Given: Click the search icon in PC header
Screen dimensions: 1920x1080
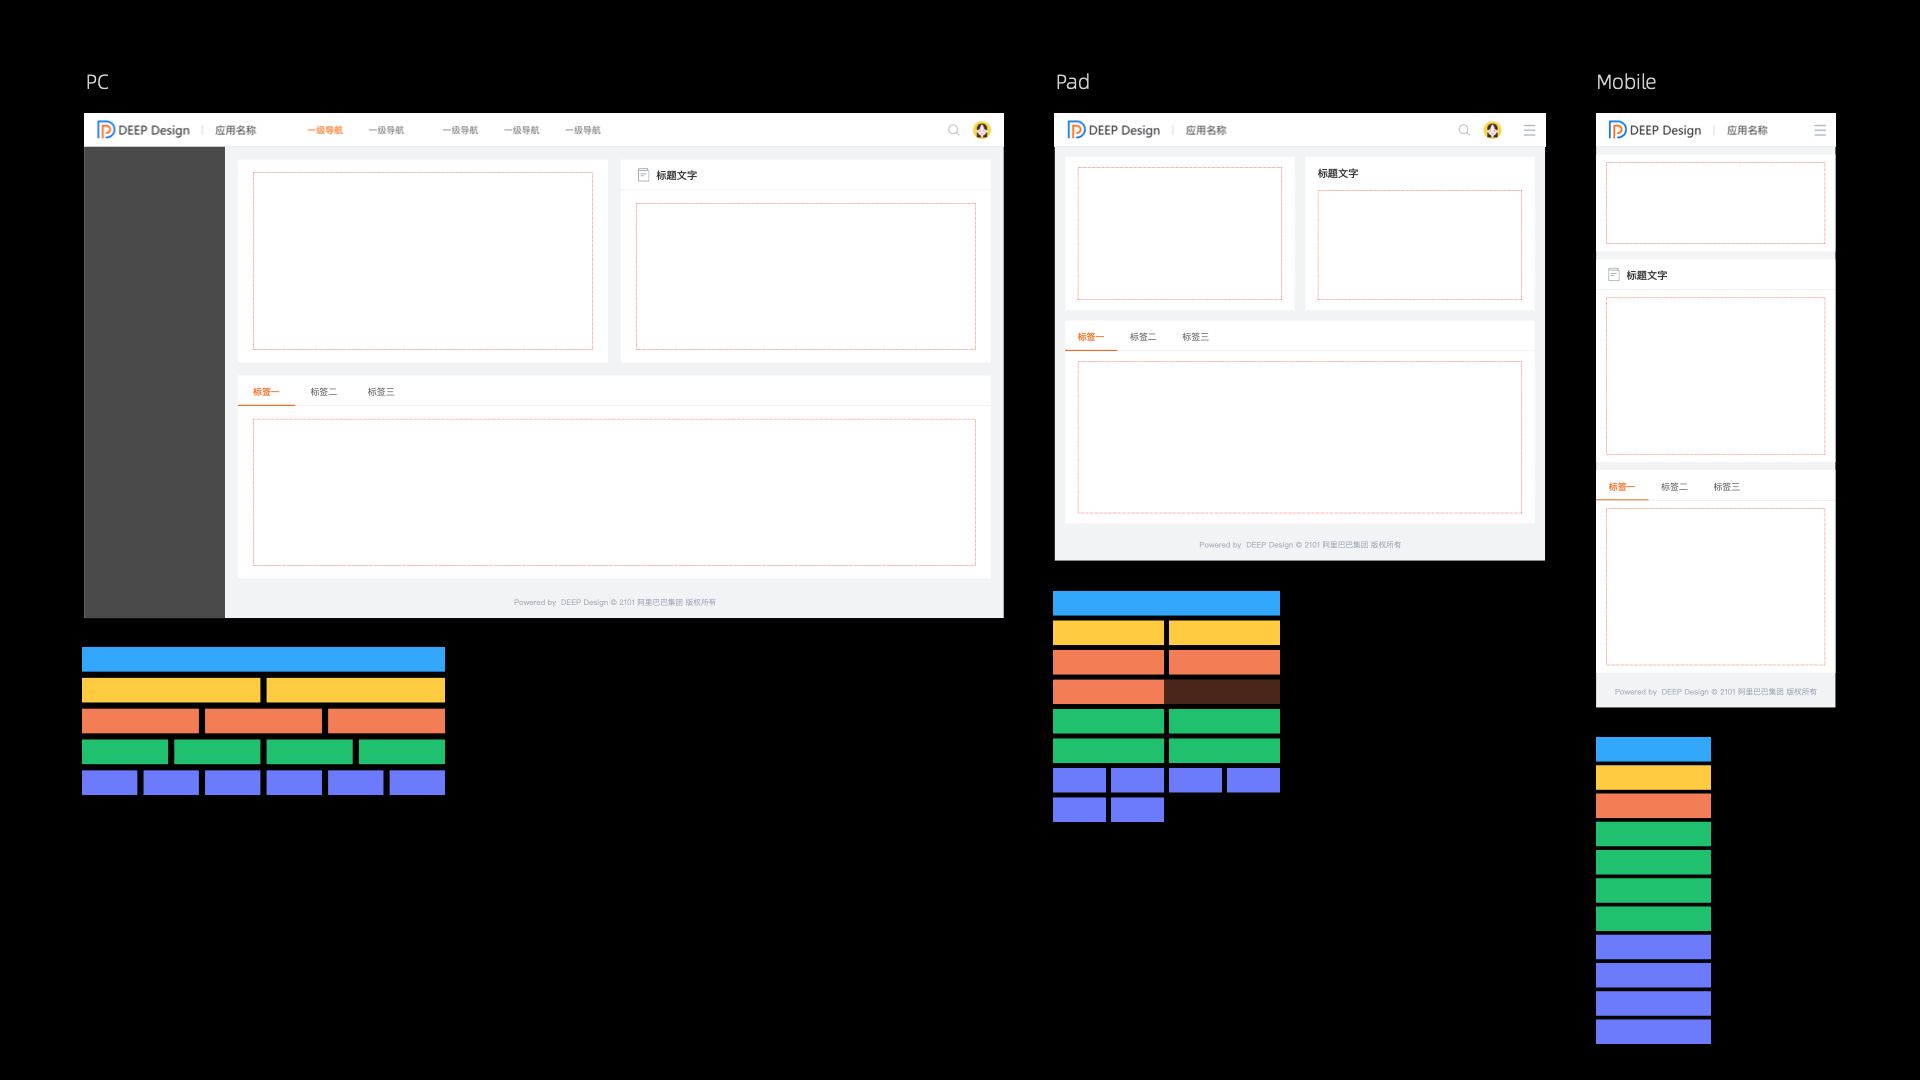Looking at the screenshot, I should click(x=953, y=130).
